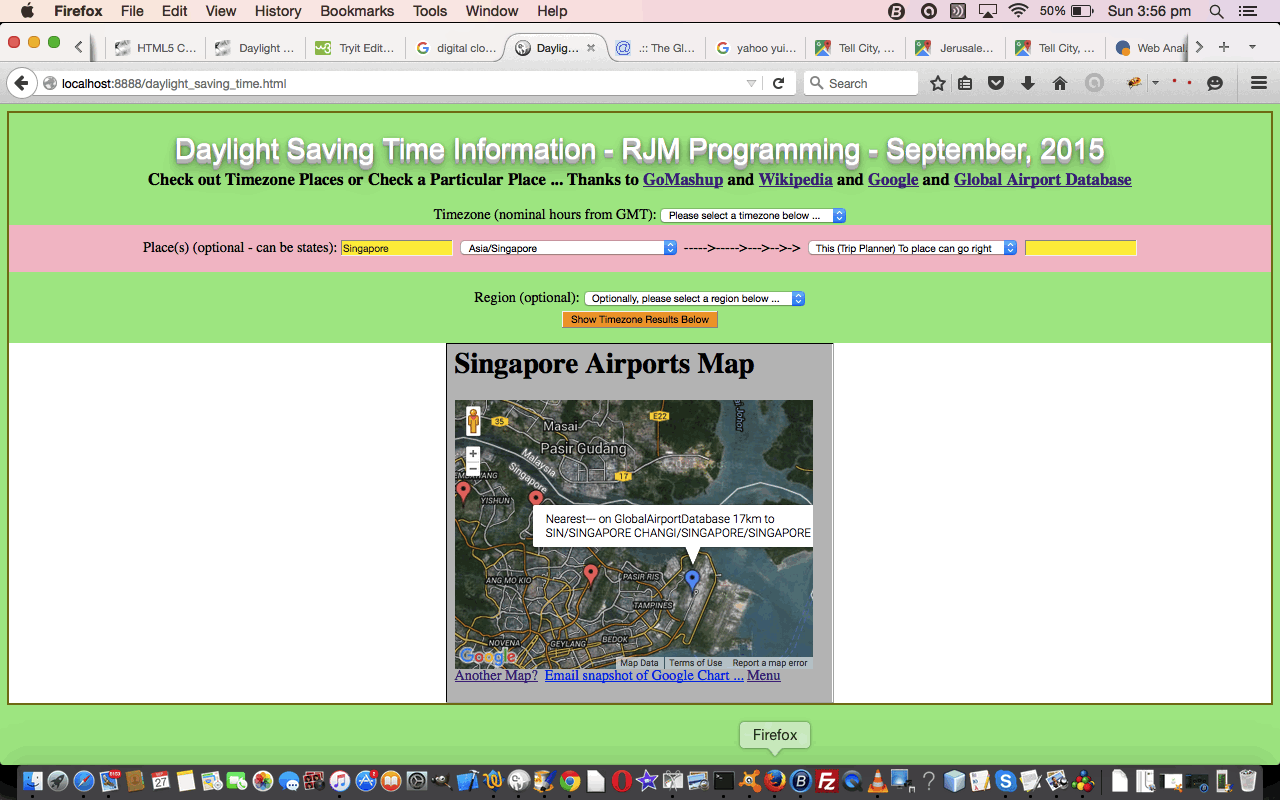Save page to Pocket icon
This screenshot has width=1280, height=800.
(996, 84)
